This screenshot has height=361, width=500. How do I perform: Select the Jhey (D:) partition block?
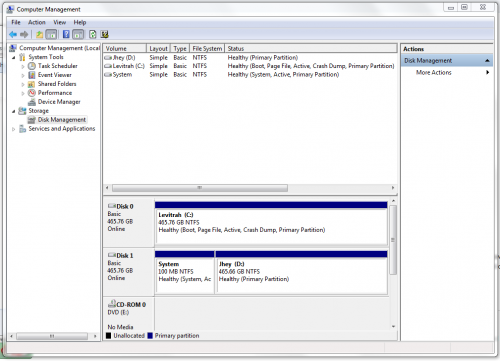pyautogui.click(x=302, y=276)
